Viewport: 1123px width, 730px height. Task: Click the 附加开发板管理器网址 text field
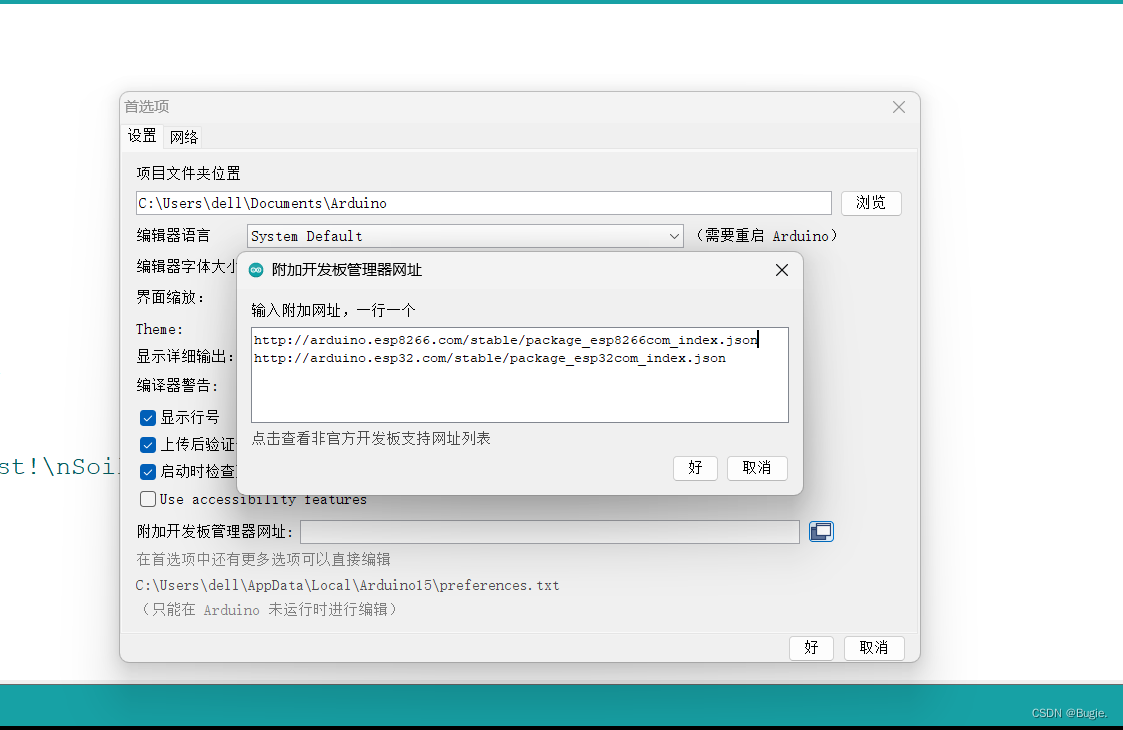[550, 532]
